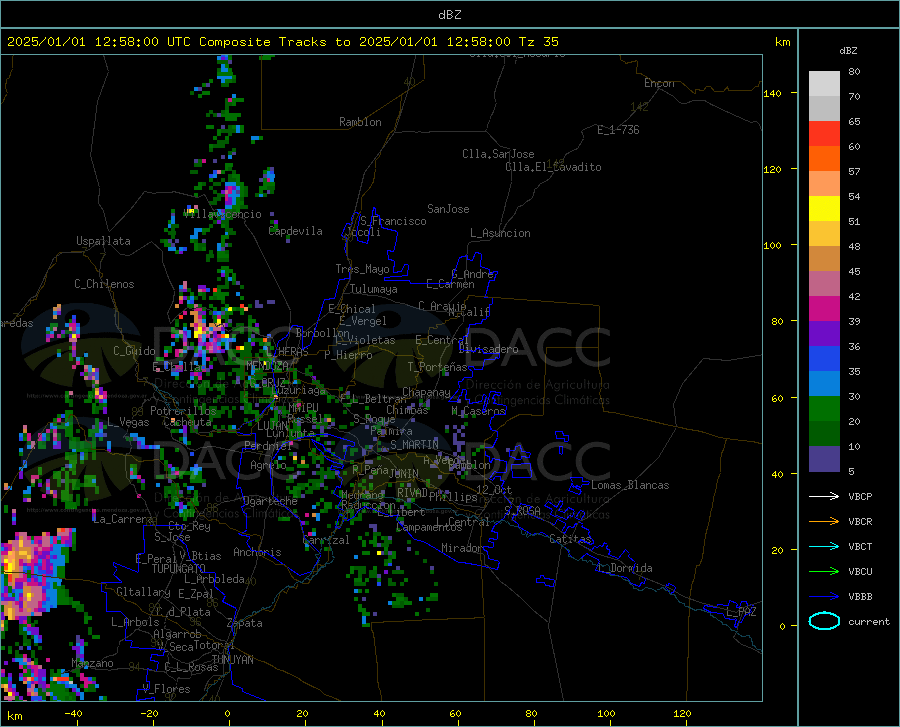Select the slate purple 5–10 dBZ swatch
The width and height of the screenshot is (900, 727).
824,459
